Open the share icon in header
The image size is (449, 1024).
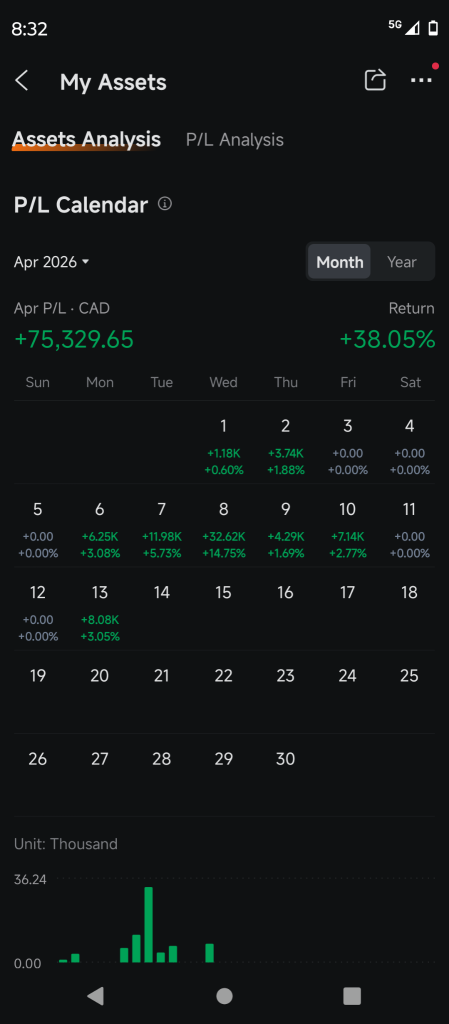375,80
